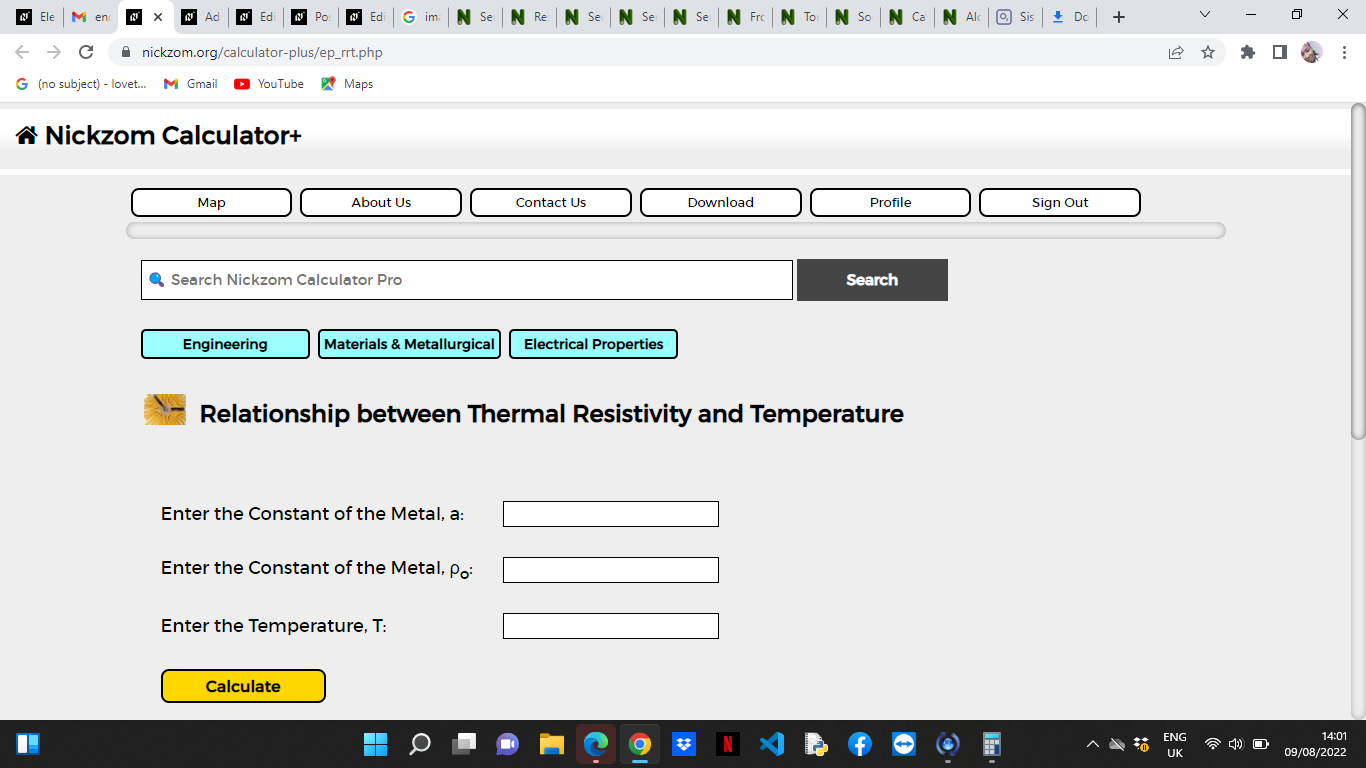Open the Chrome extensions puzzle icon

[1247, 52]
